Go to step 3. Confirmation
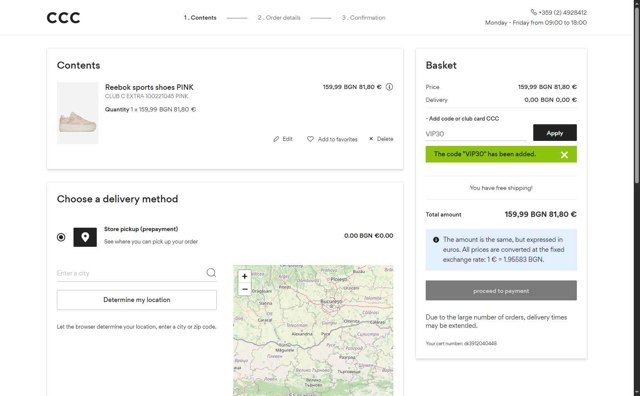This screenshot has height=396, width=640. coord(363,18)
